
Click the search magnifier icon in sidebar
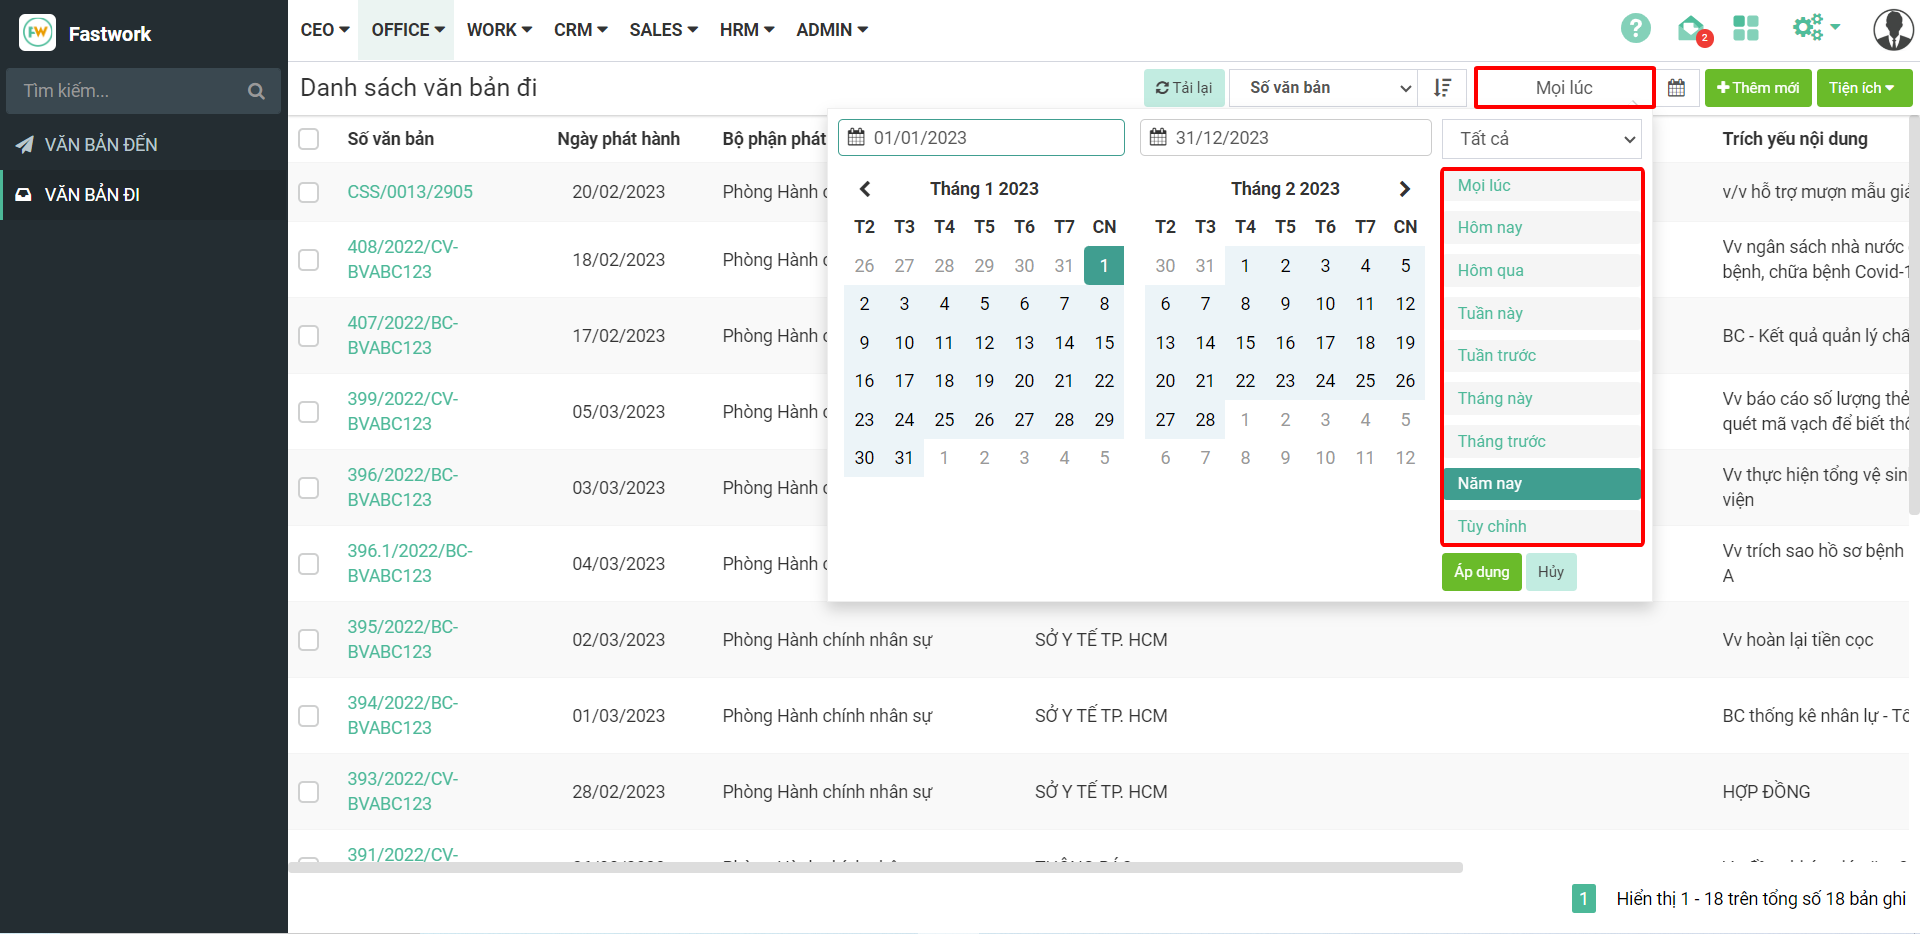(x=256, y=91)
